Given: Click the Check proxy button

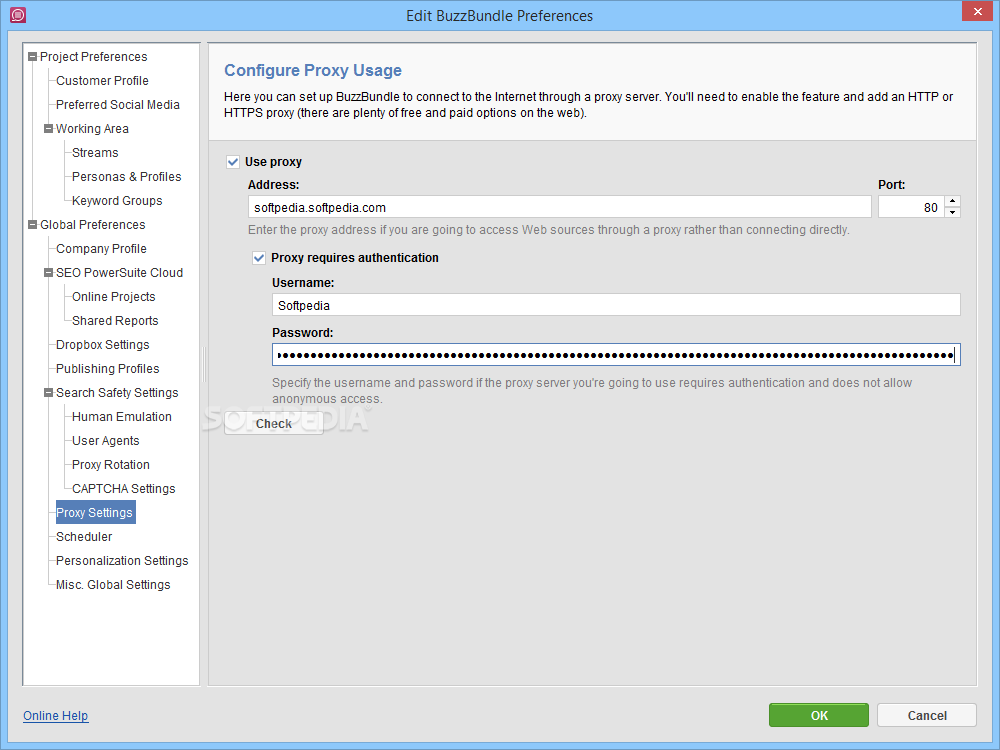Looking at the screenshot, I should (274, 423).
